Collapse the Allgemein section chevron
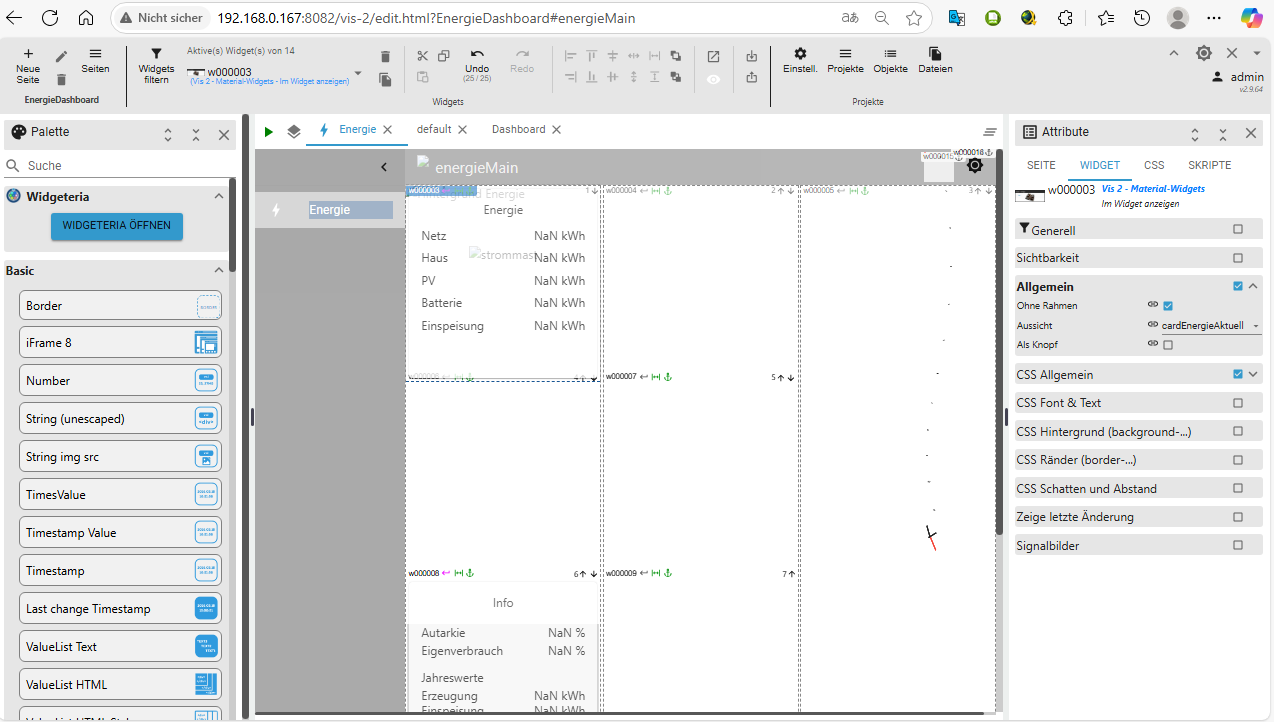 point(1253,286)
